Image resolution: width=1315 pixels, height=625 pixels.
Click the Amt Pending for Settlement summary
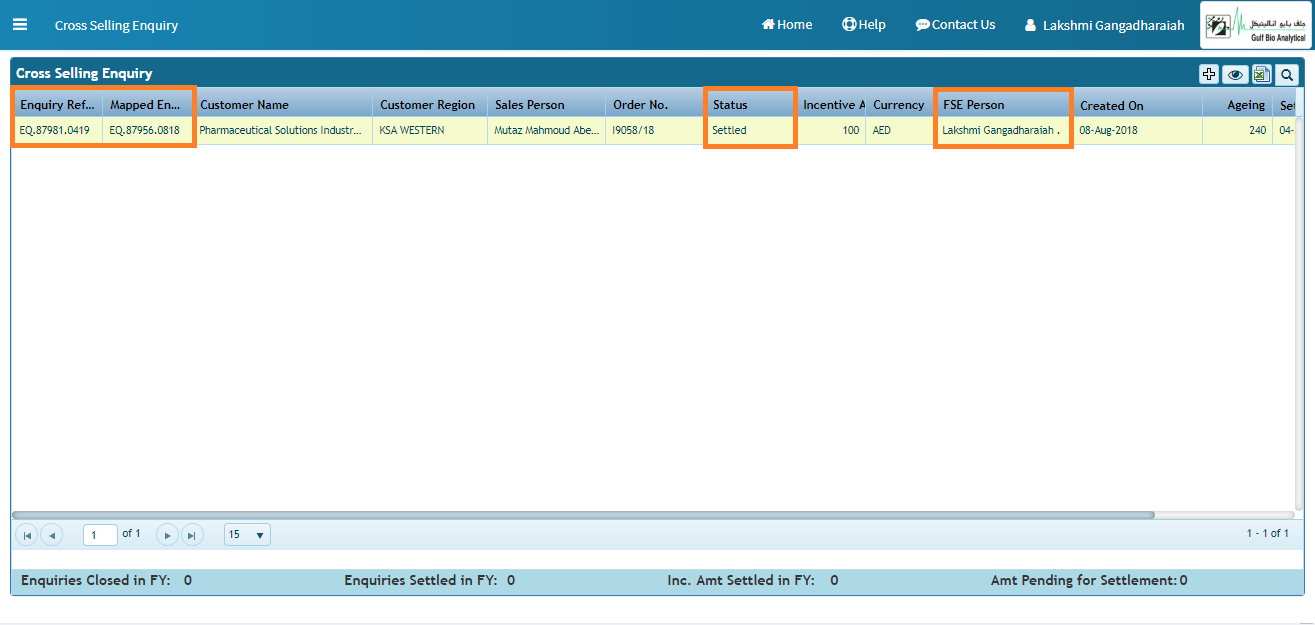pos(1089,580)
